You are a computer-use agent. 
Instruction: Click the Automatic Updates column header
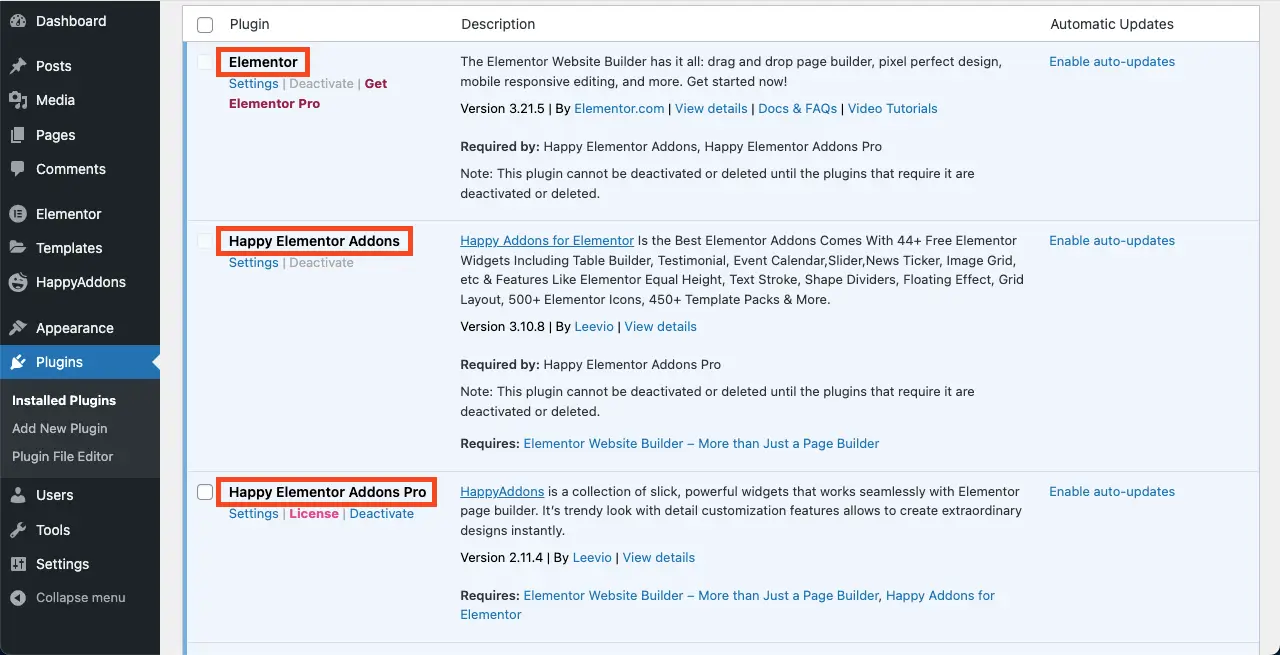click(x=1112, y=24)
